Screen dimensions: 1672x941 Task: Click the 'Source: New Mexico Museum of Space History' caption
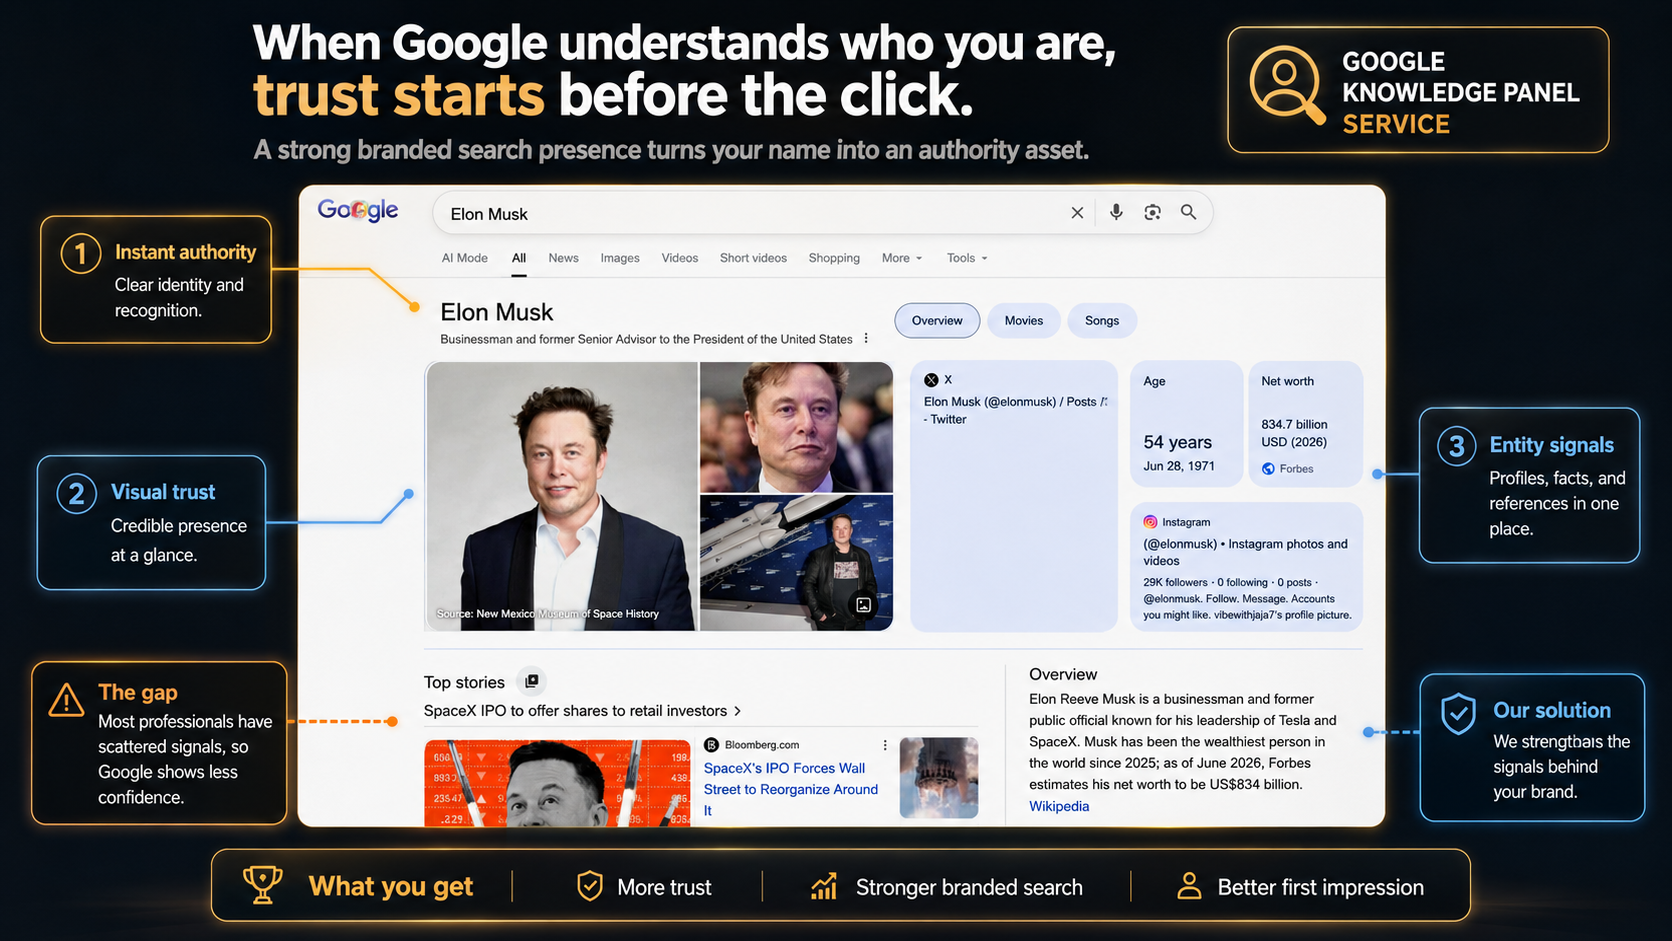tap(547, 614)
